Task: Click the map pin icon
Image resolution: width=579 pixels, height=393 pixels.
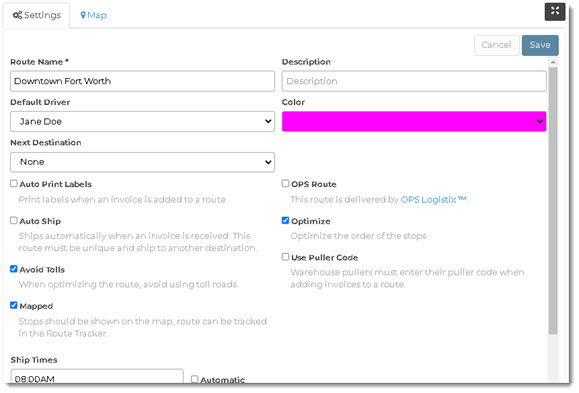Action: point(83,15)
